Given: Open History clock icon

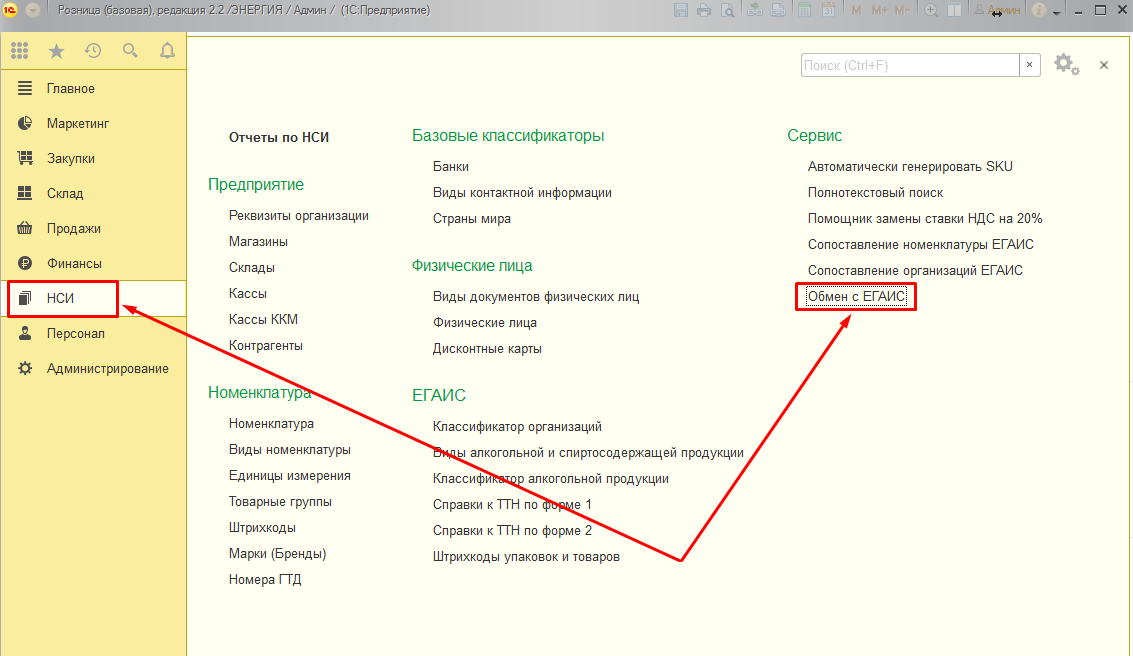Looking at the screenshot, I should pyautogui.click(x=93, y=51).
